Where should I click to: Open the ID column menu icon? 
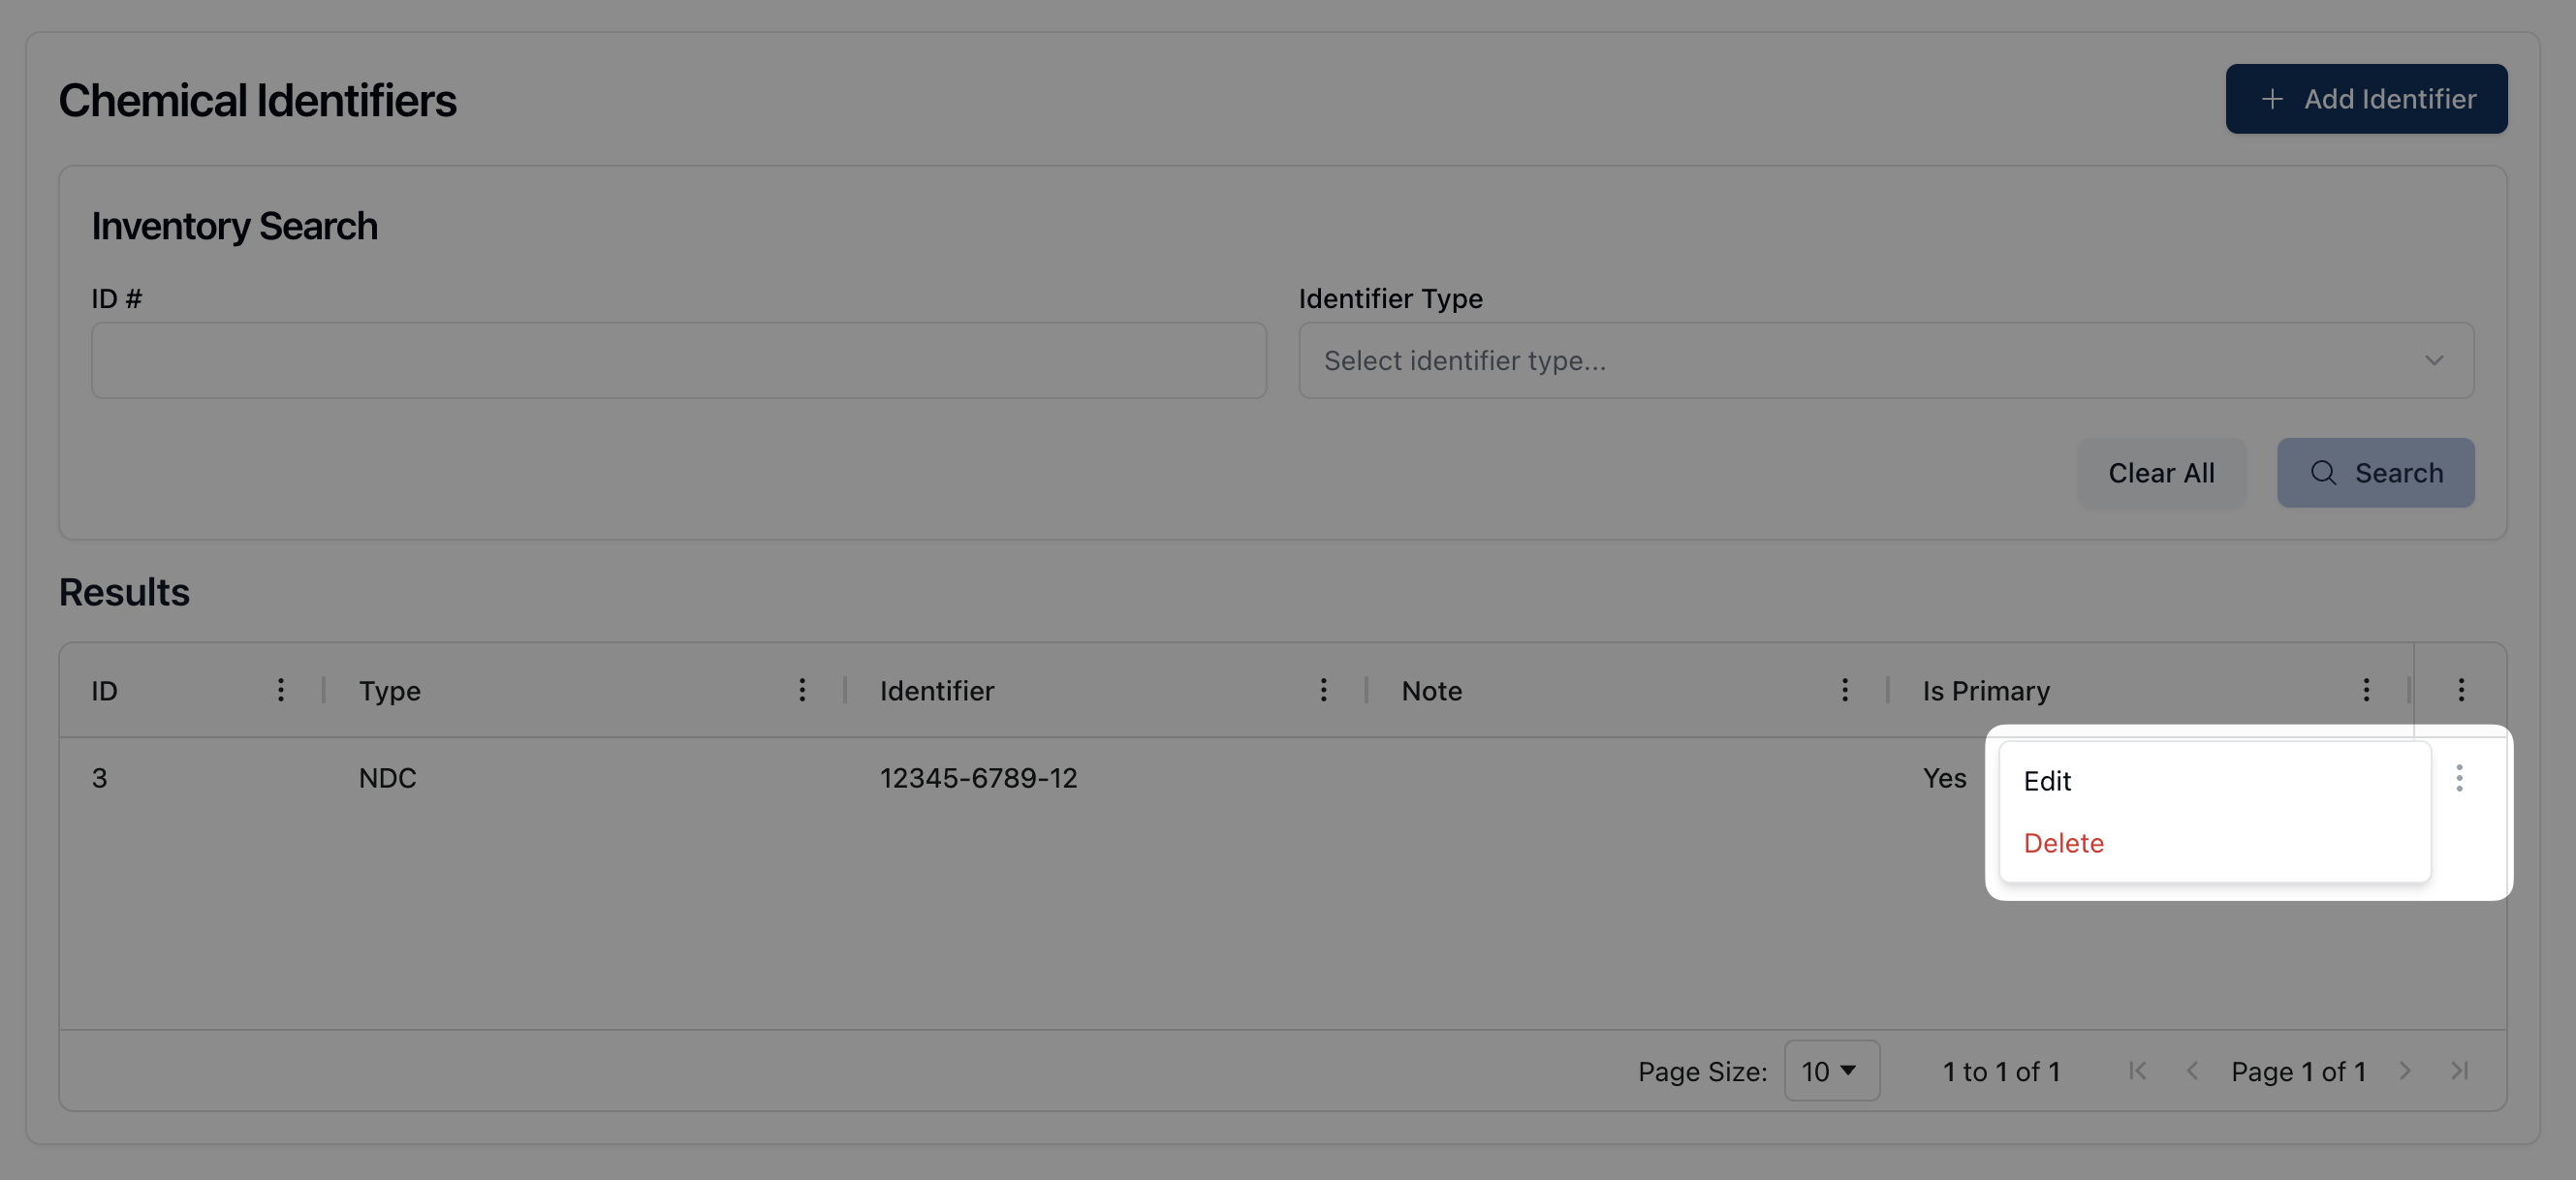pos(281,690)
